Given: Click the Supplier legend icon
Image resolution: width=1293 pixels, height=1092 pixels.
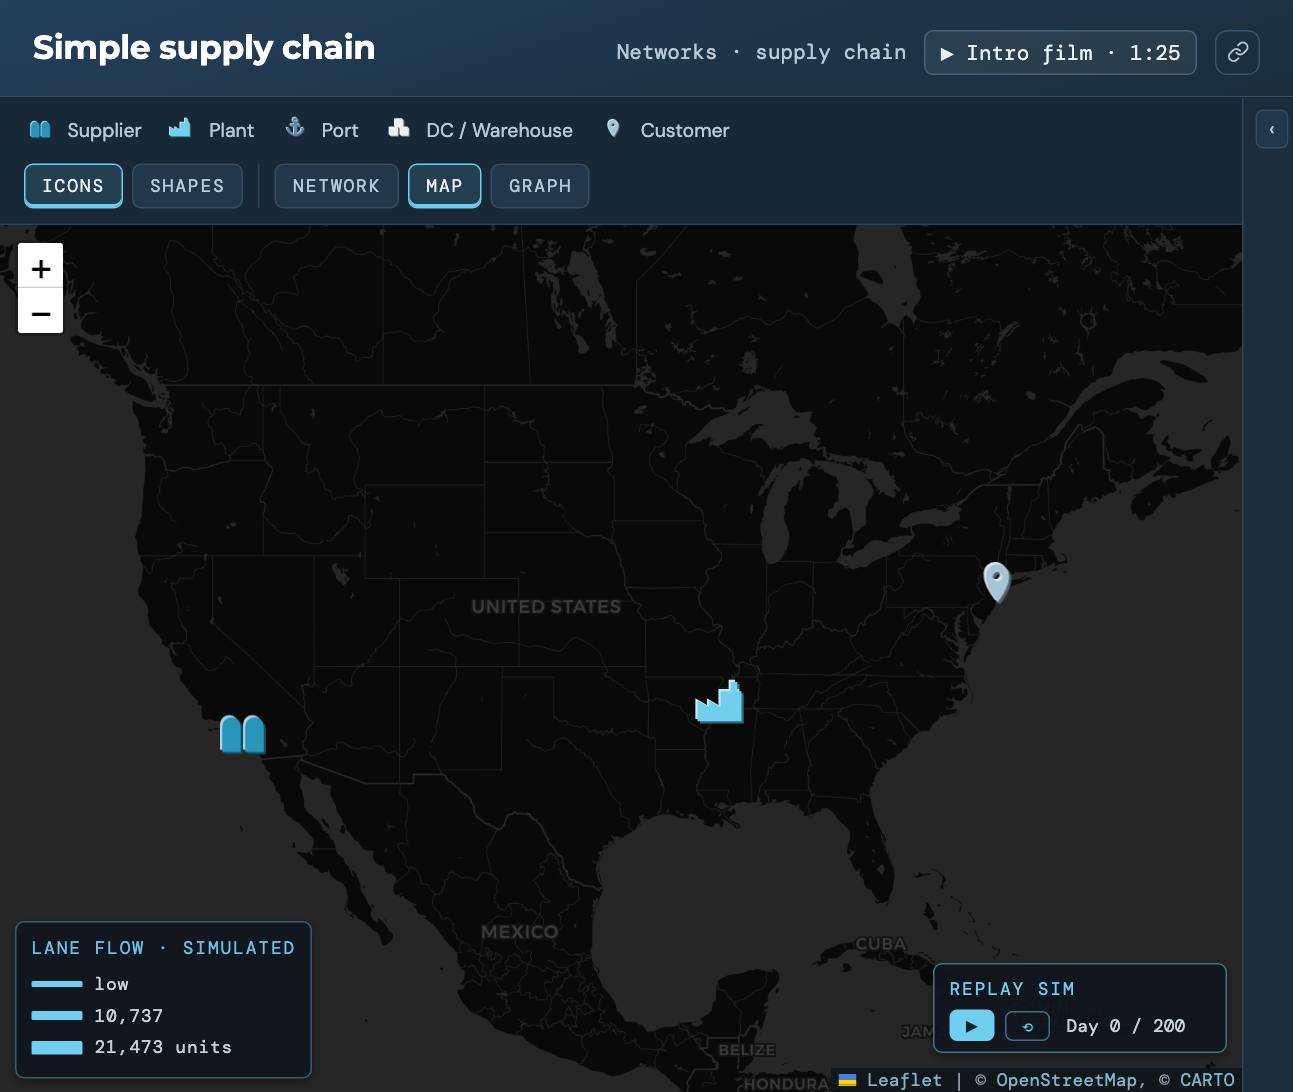Looking at the screenshot, I should point(40,129).
